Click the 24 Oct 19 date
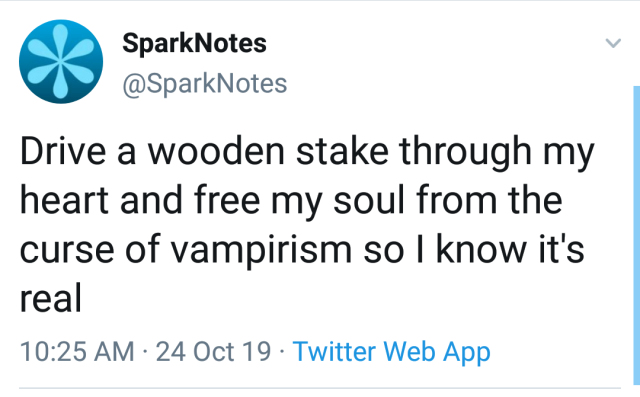This screenshot has height=397, width=640. point(213,351)
